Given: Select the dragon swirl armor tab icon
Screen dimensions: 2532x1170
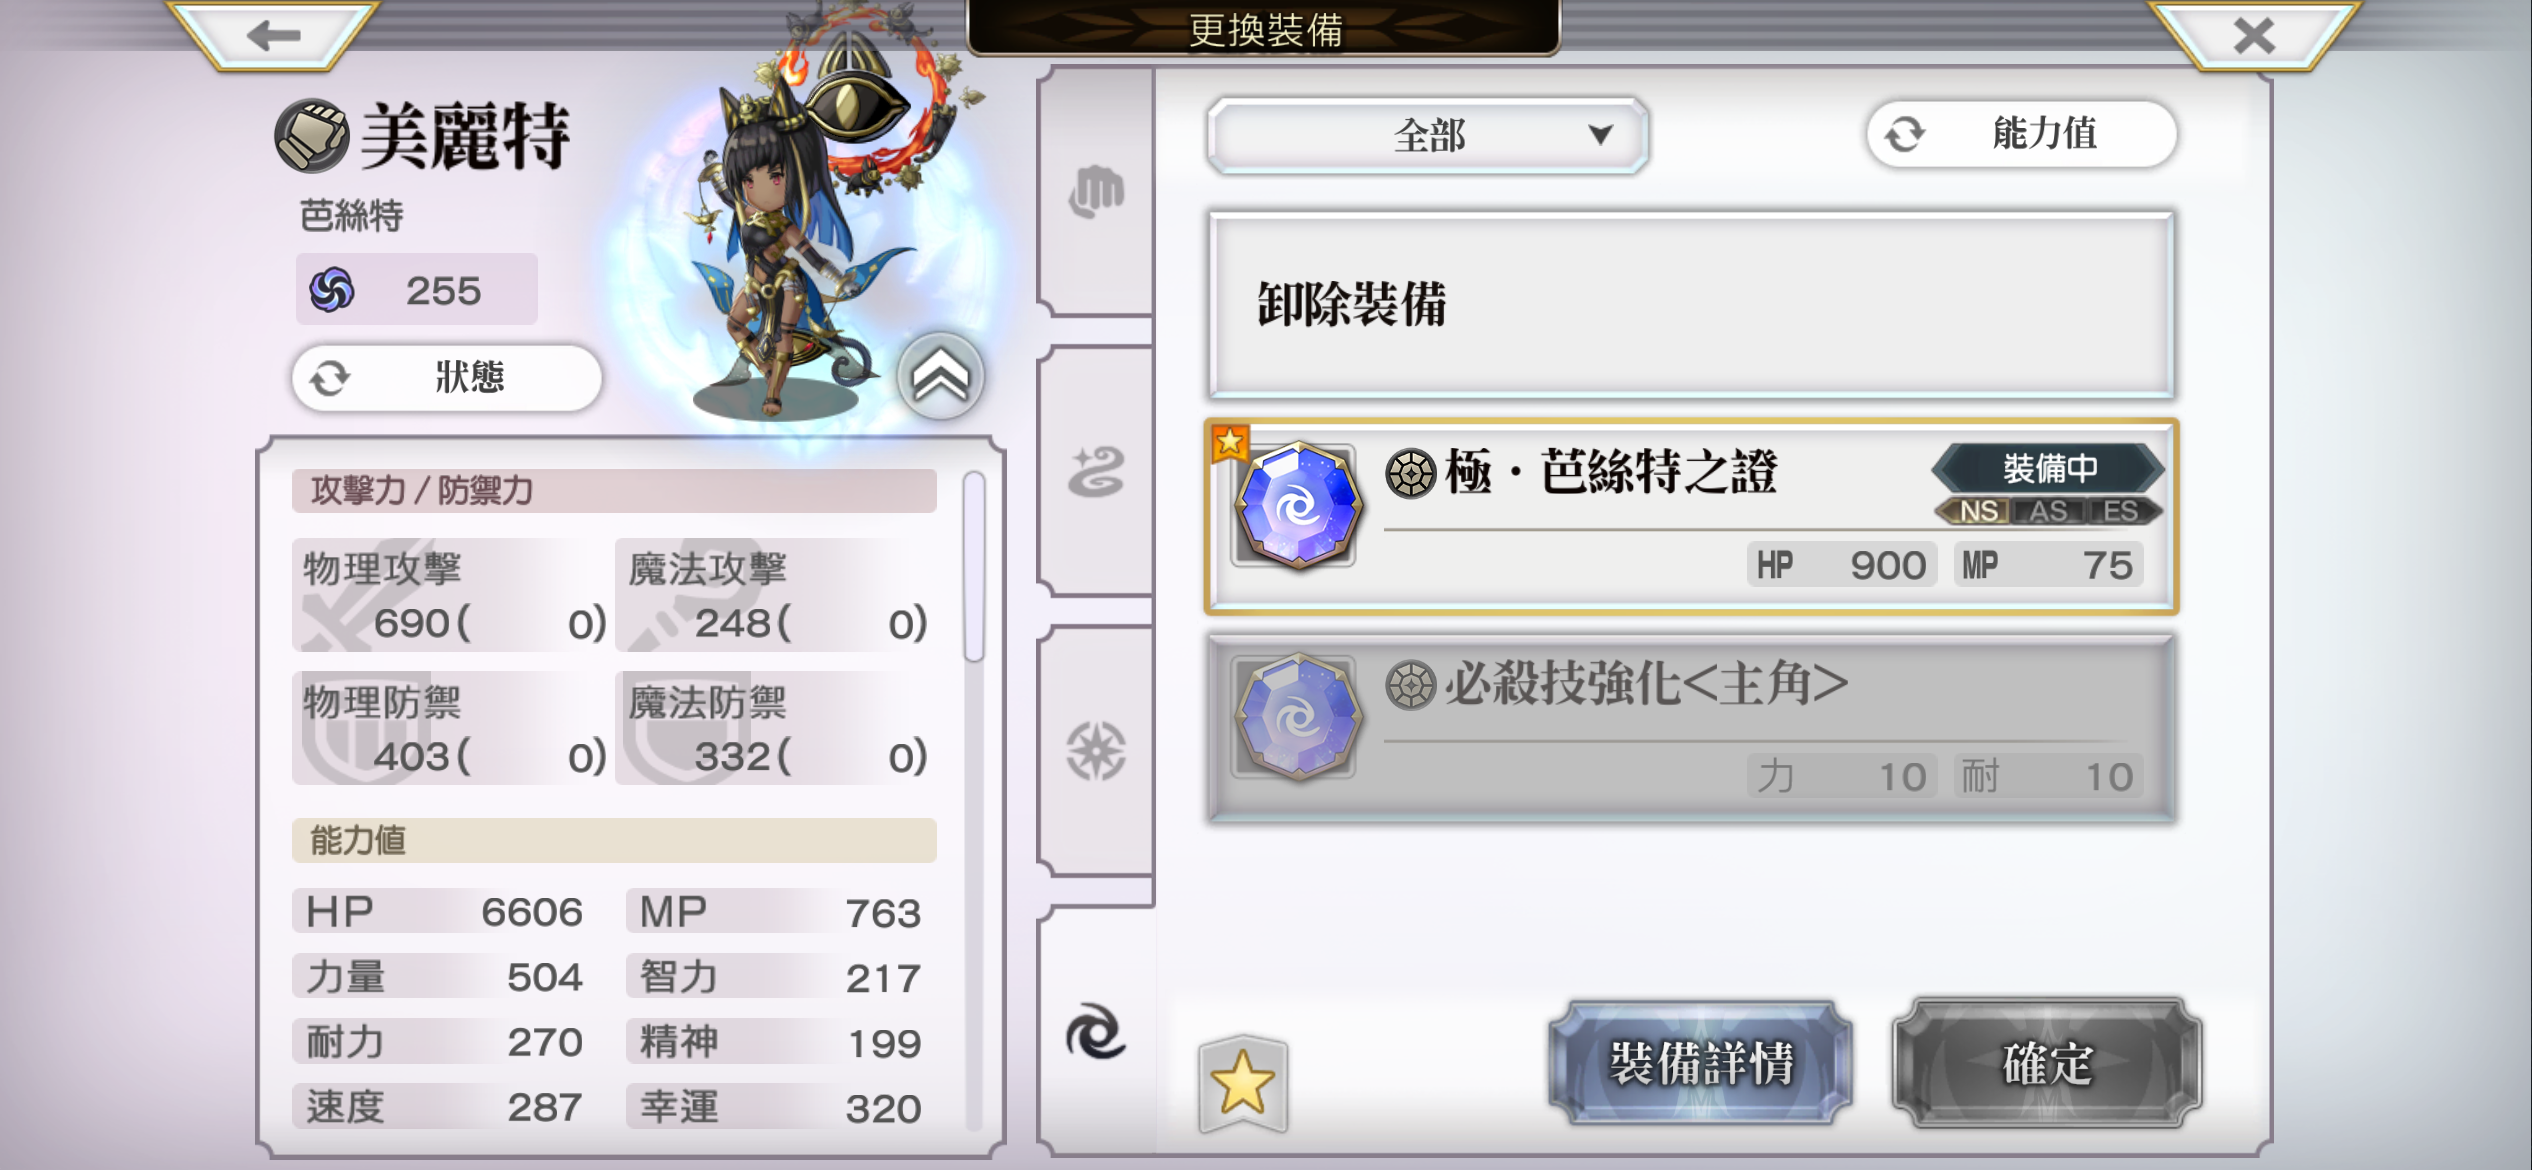Looking at the screenshot, I should pos(1097,472).
